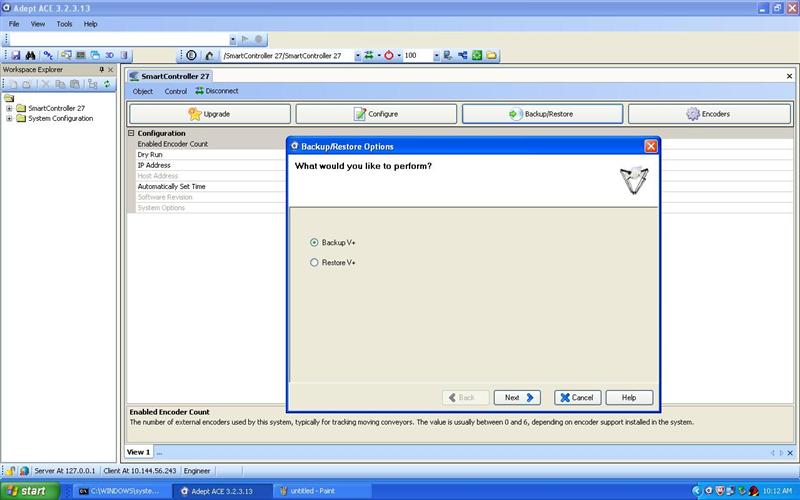This screenshot has width=800, height=500.
Task: Click the lock icon in status bar
Action: [x=10, y=471]
